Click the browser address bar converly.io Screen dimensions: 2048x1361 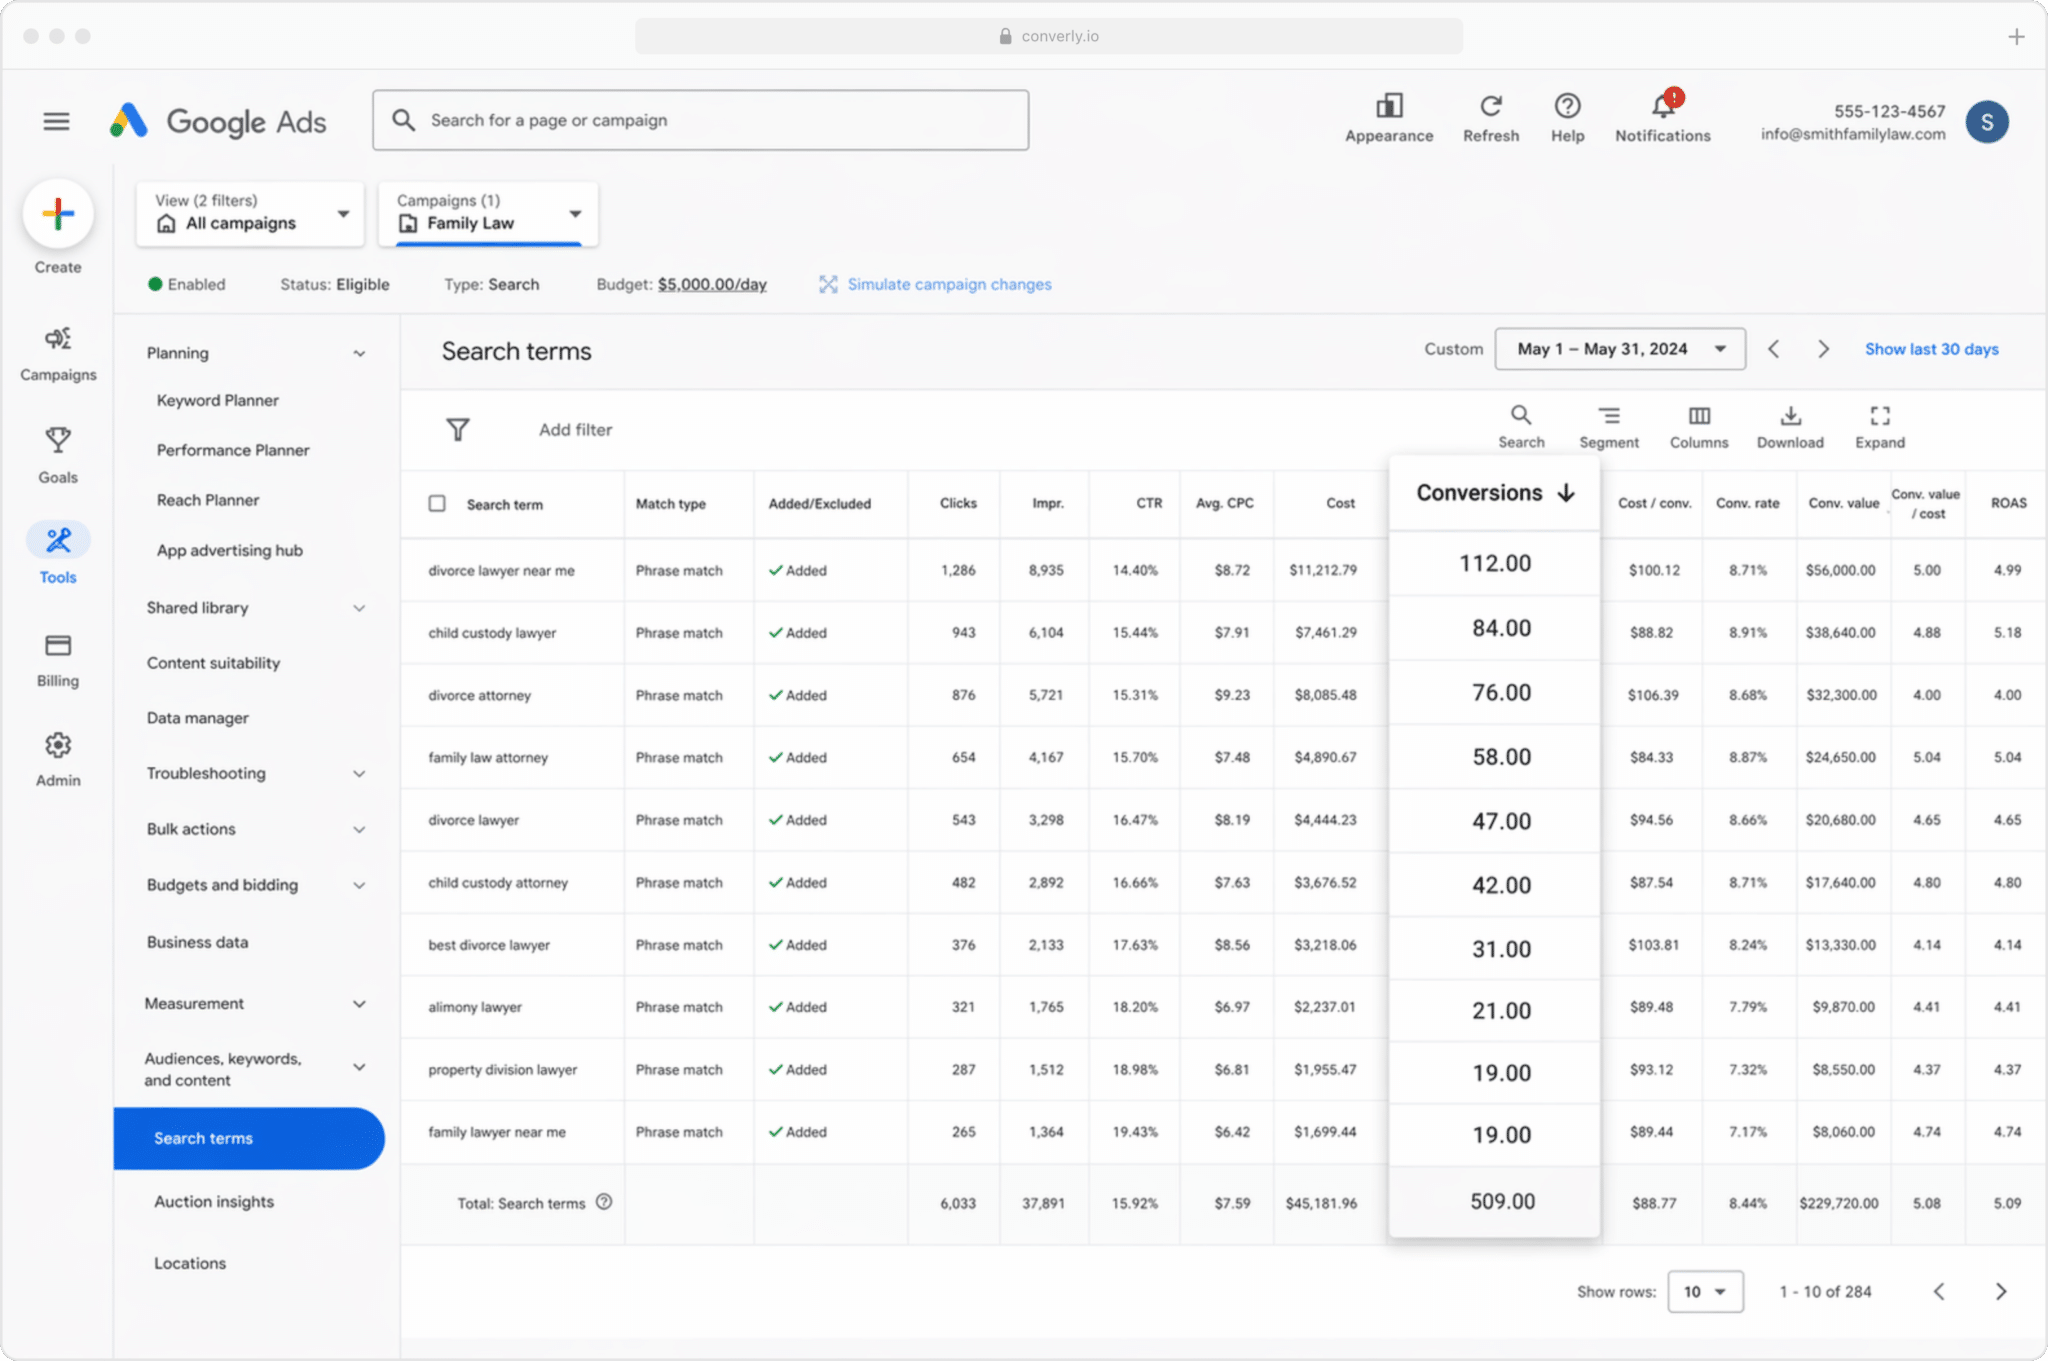[1049, 37]
